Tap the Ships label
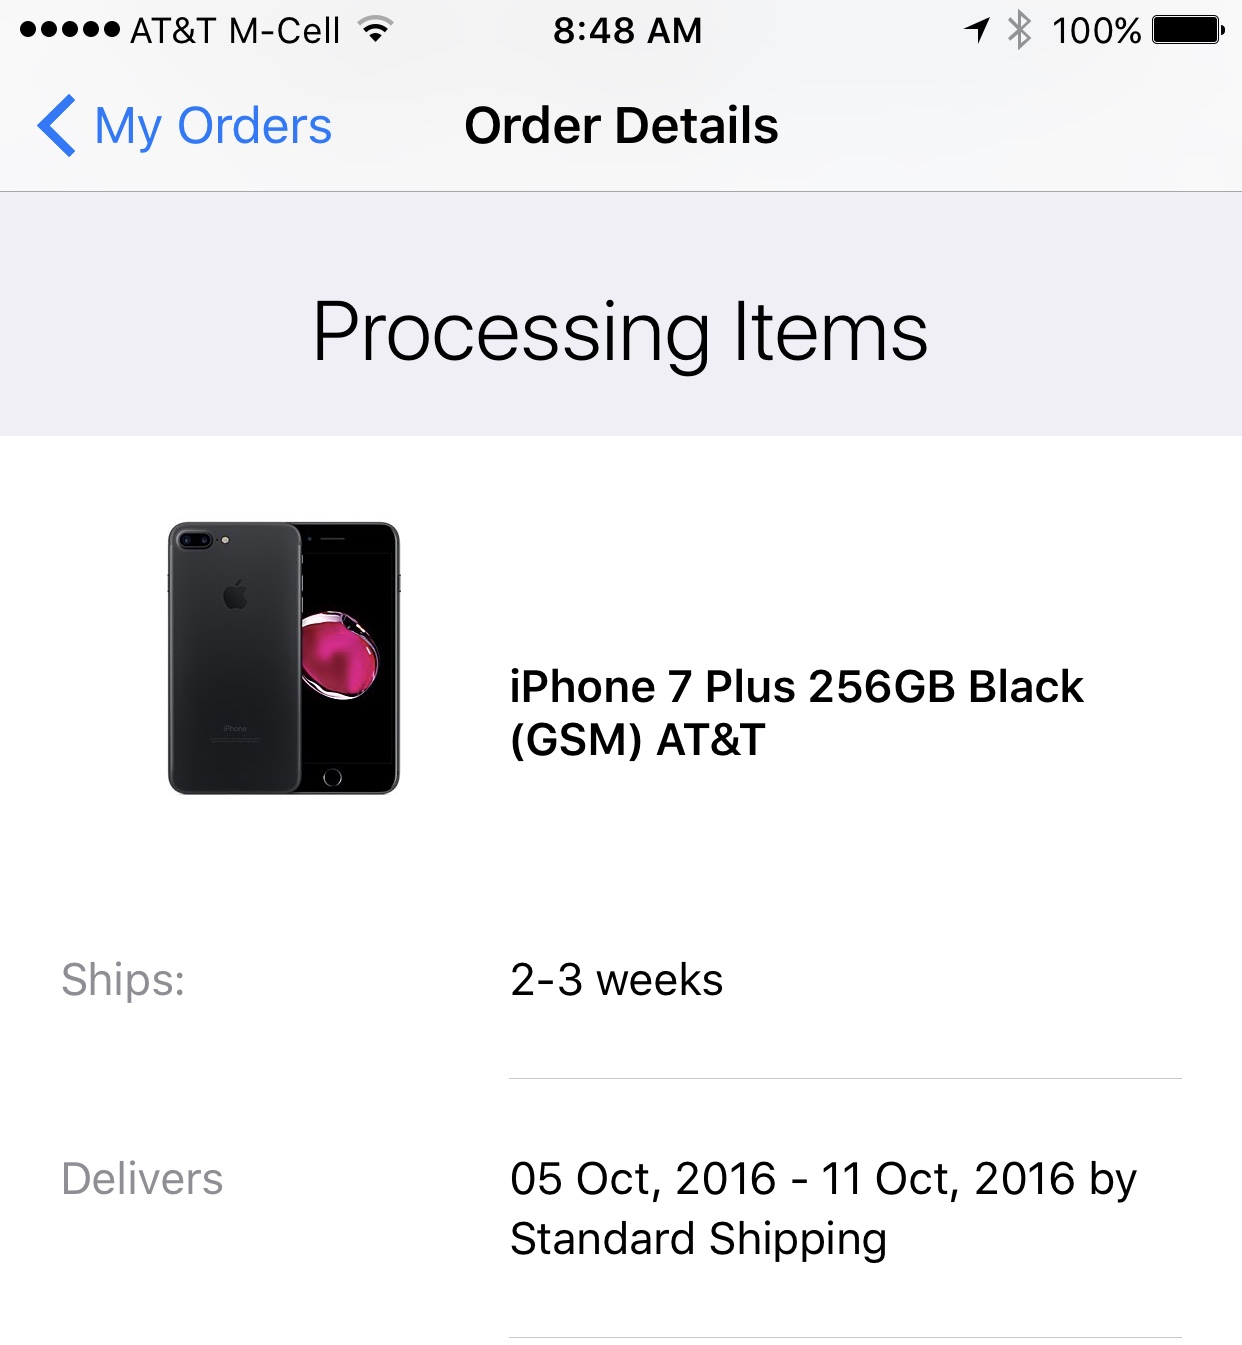1242x1345 pixels. (x=123, y=980)
